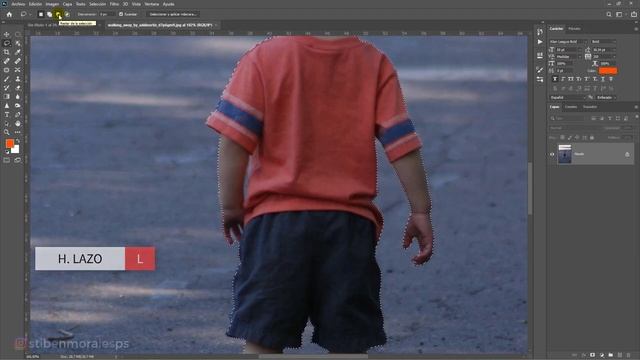Viewport: 640px width, 360px height.
Task: Click the background white color swatch
Action: [x=16, y=150]
